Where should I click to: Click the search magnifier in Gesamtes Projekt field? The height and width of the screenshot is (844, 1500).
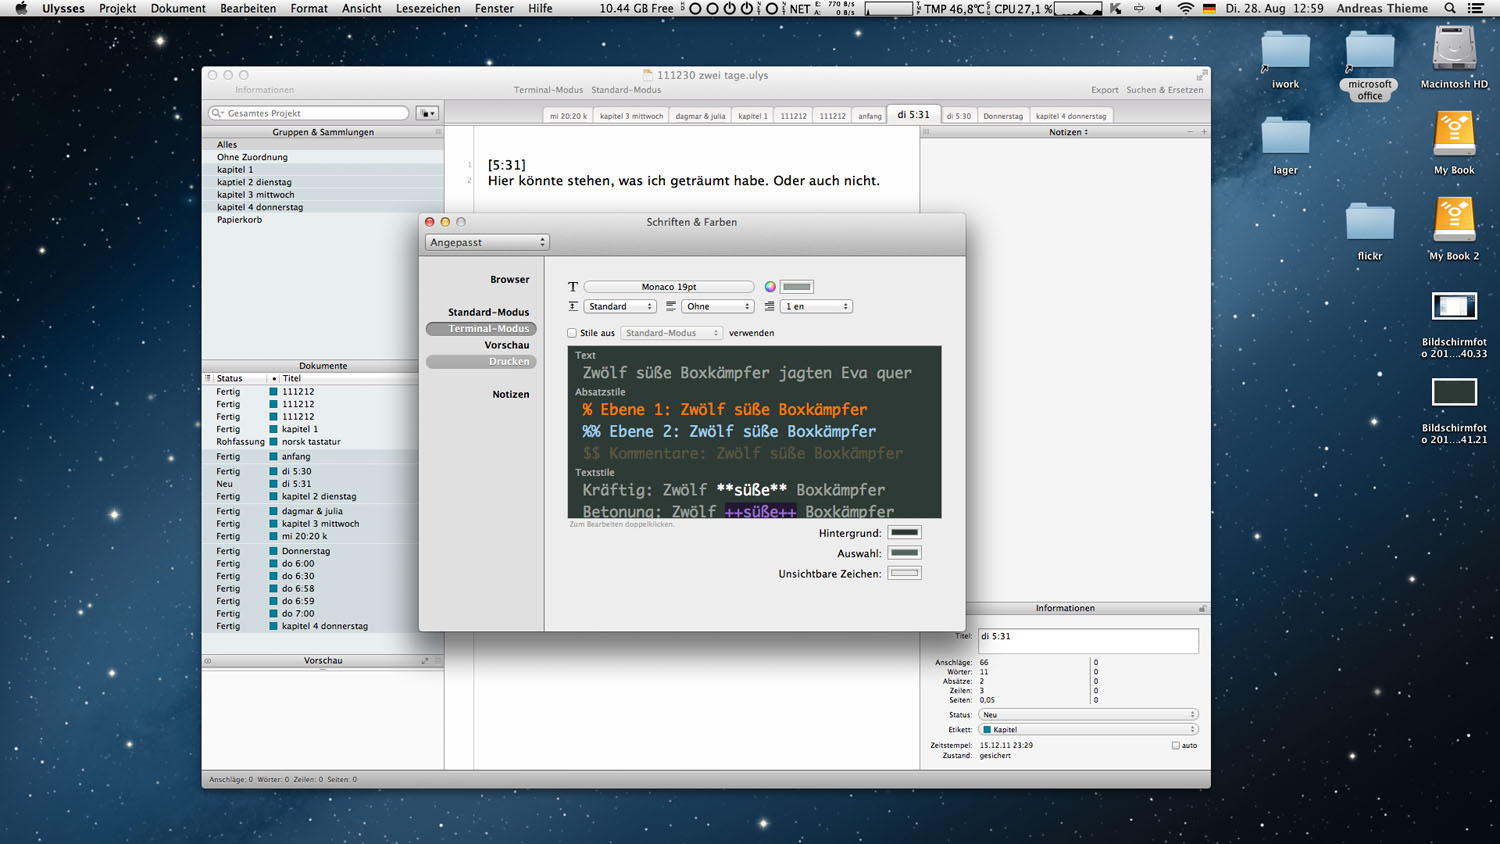point(217,113)
